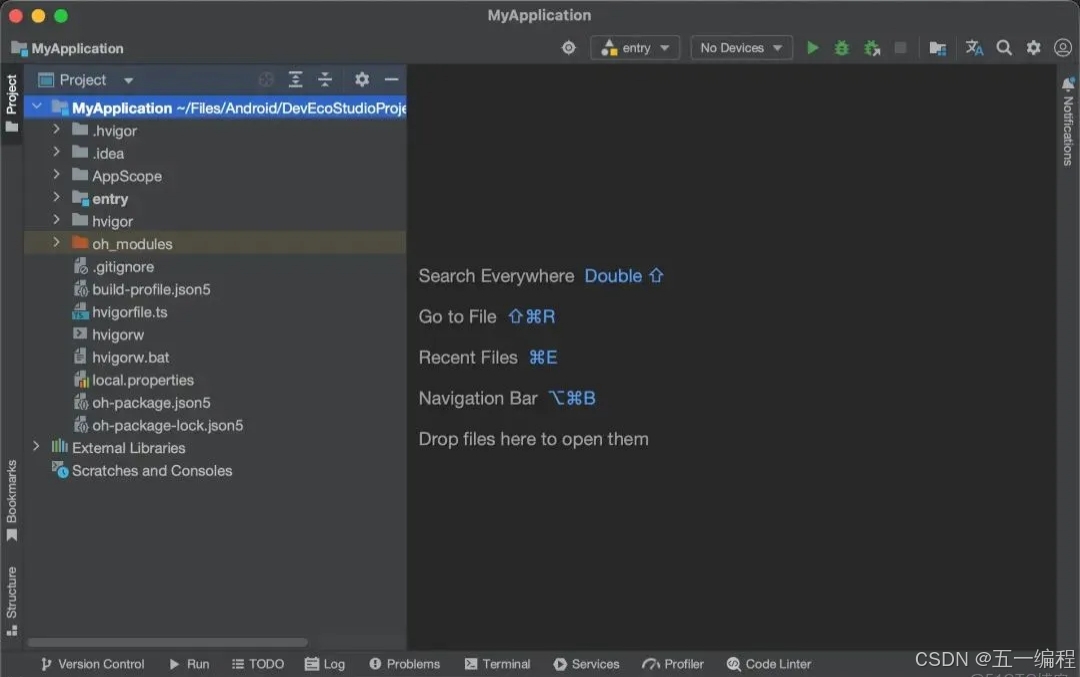
Task: Open the Version Control tab
Action: [x=92, y=664]
